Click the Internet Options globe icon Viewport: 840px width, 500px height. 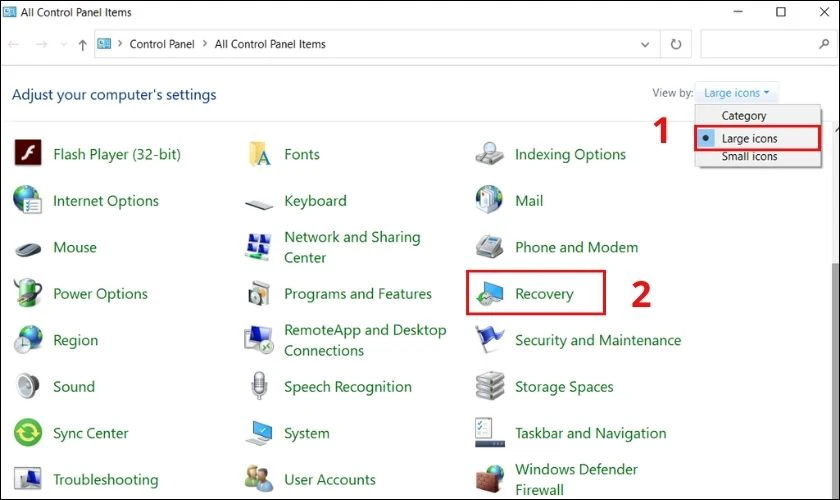click(28, 200)
